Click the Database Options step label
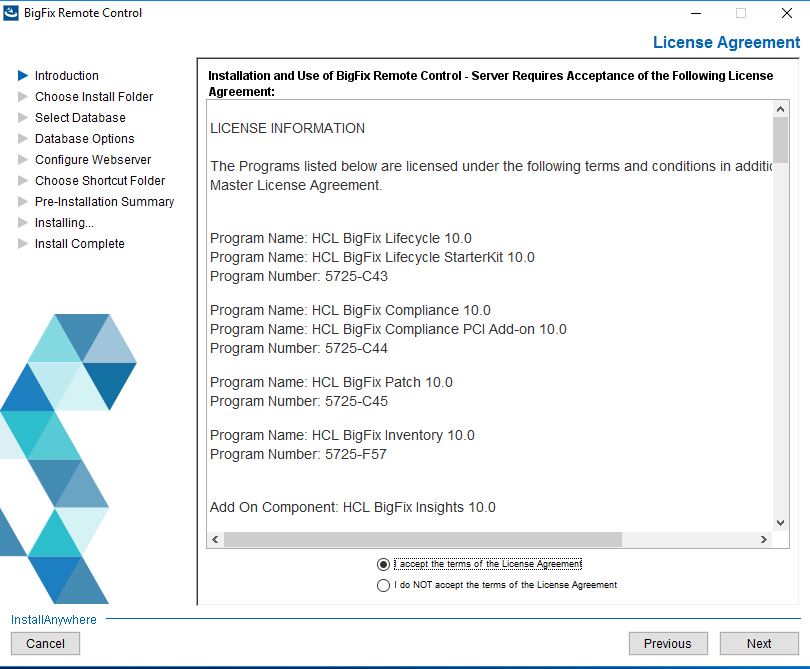 pyautogui.click(x=85, y=138)
